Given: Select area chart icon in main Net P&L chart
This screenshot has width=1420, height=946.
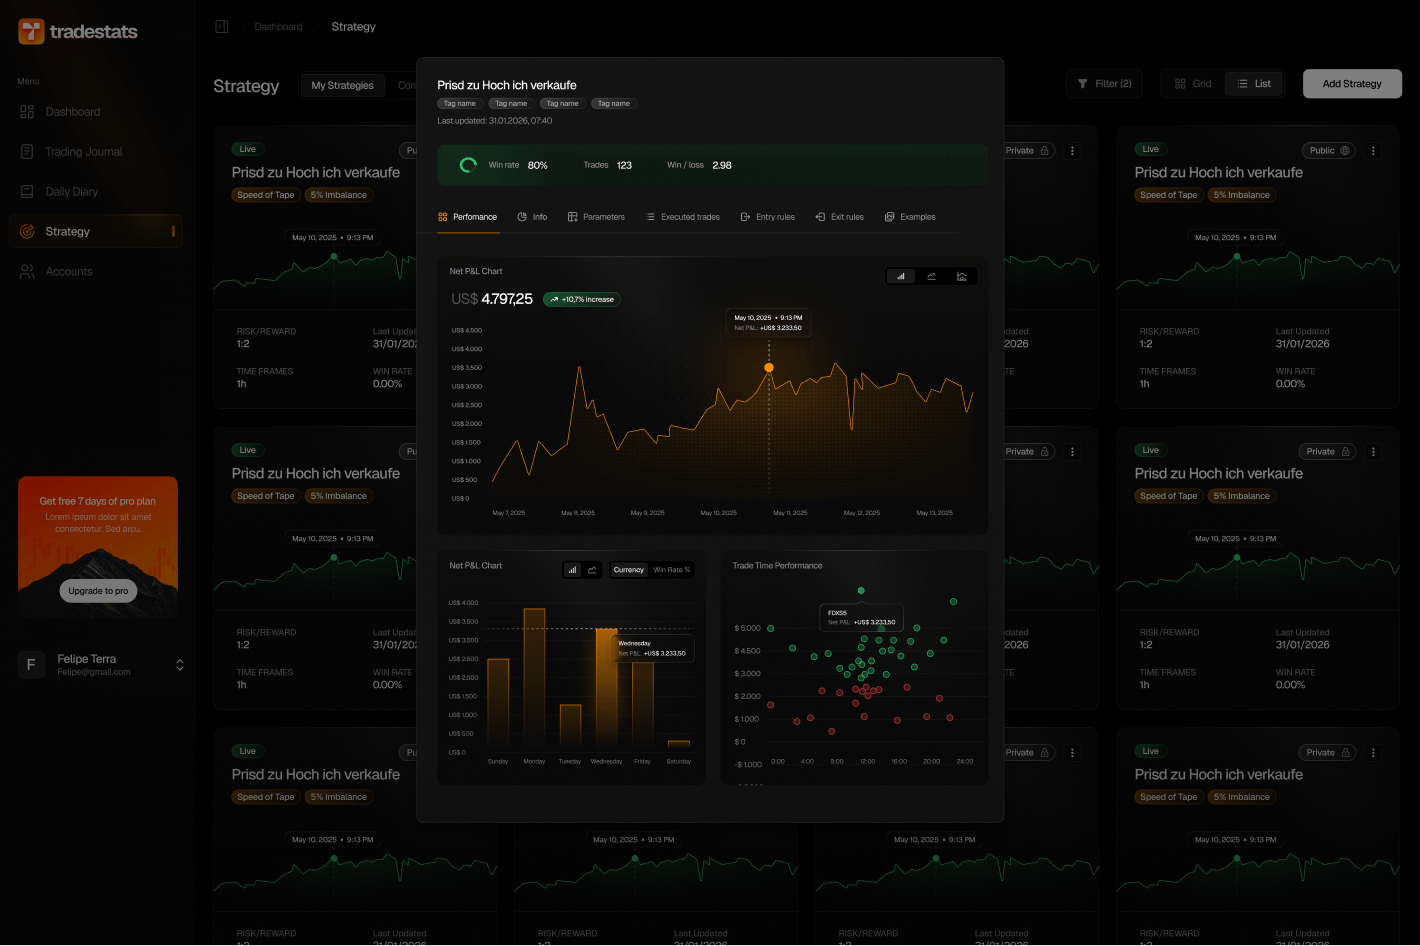Looking at the screenshot, I should pyautogui.click(x=962, y=277).
